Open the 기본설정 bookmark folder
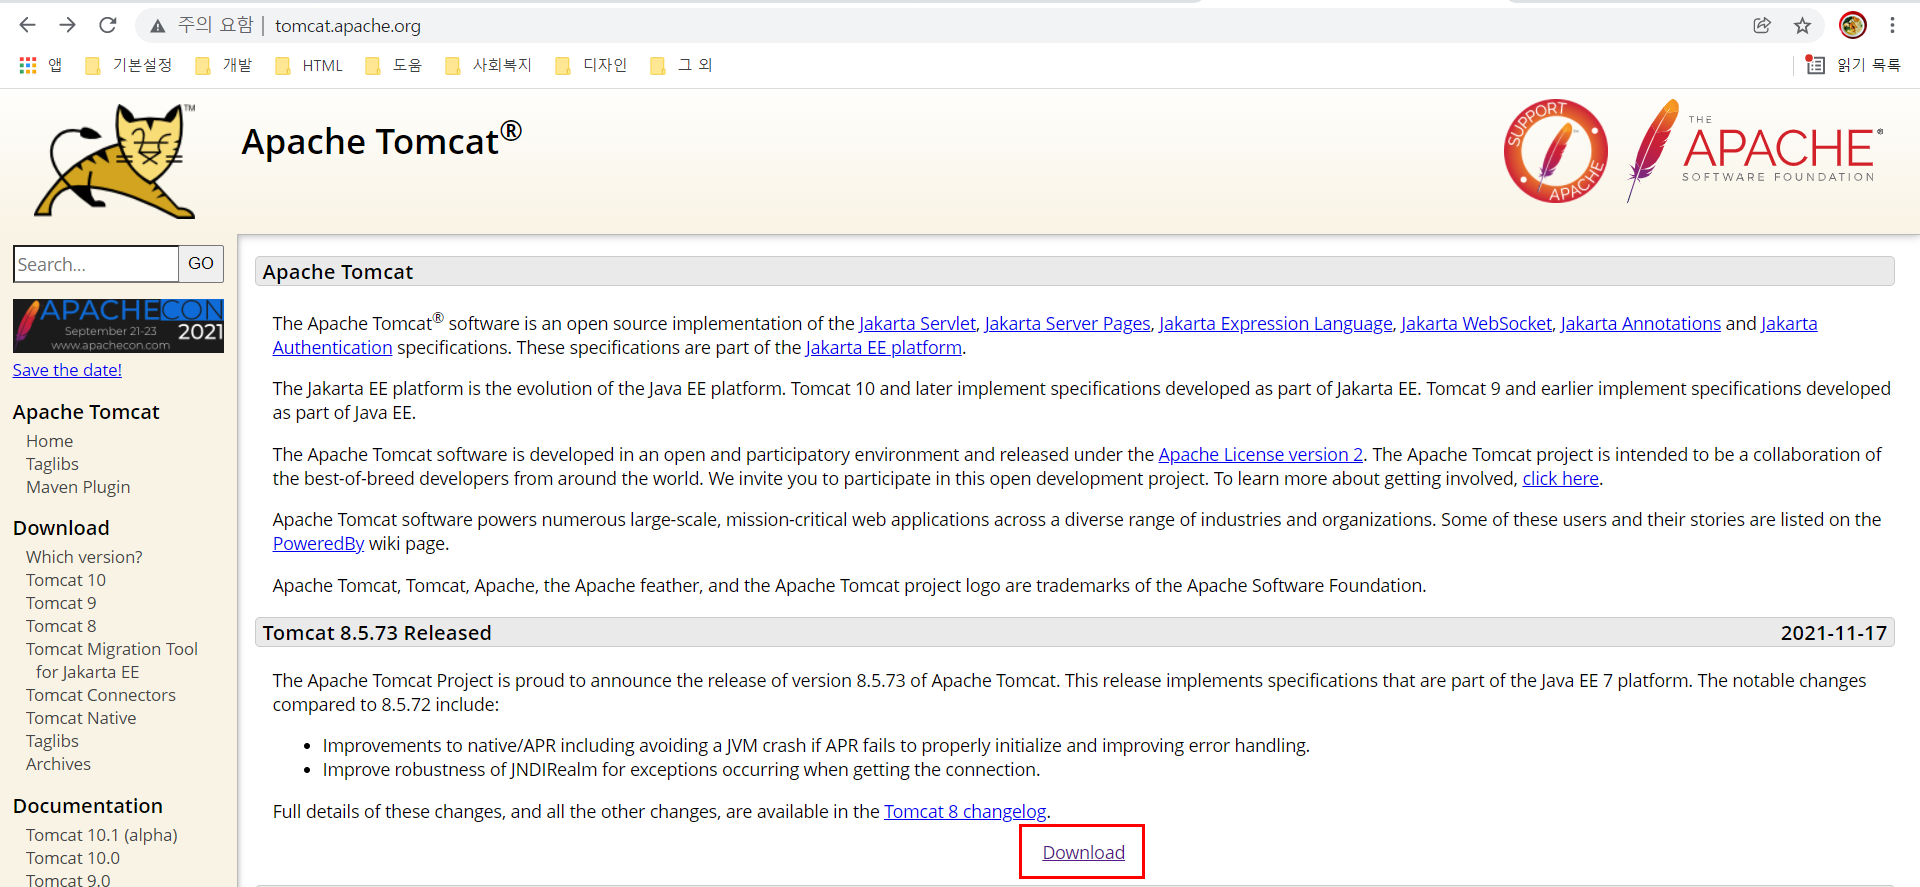The image size is (1920, 887). pyautogui.click(x=129, y=65)
